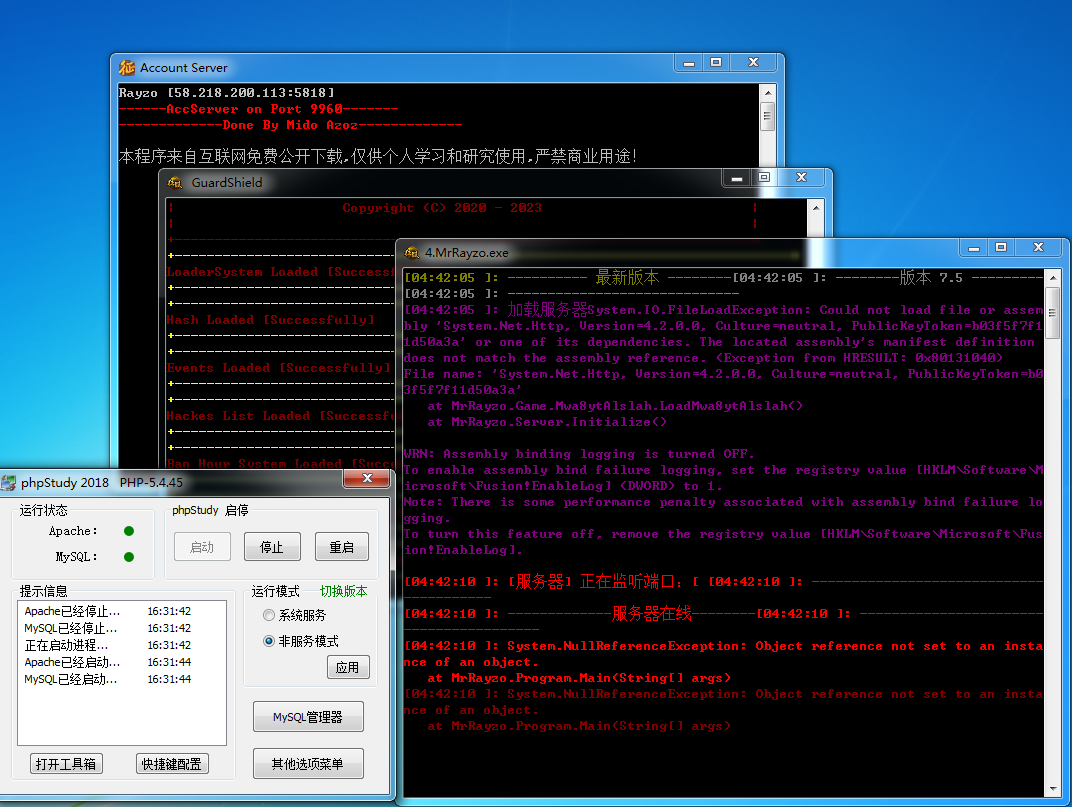Click the Done By Mido Azoz line
This screenshot has height=807, width=1072.
pos(291,125)
